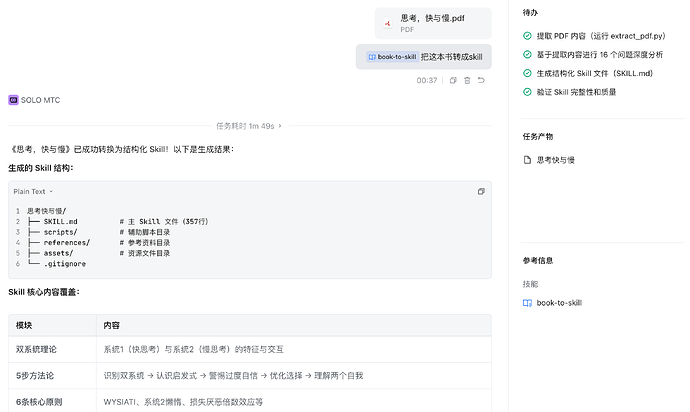Click the undo arrow under message
The image size is (690, 412).
[481, 80]
